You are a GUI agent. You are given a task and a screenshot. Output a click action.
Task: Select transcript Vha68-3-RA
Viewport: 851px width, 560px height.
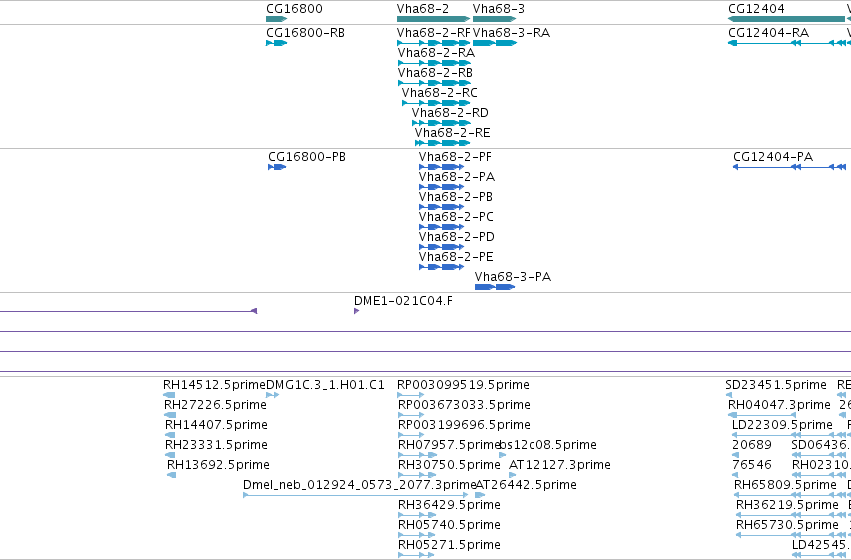(511, 33)
